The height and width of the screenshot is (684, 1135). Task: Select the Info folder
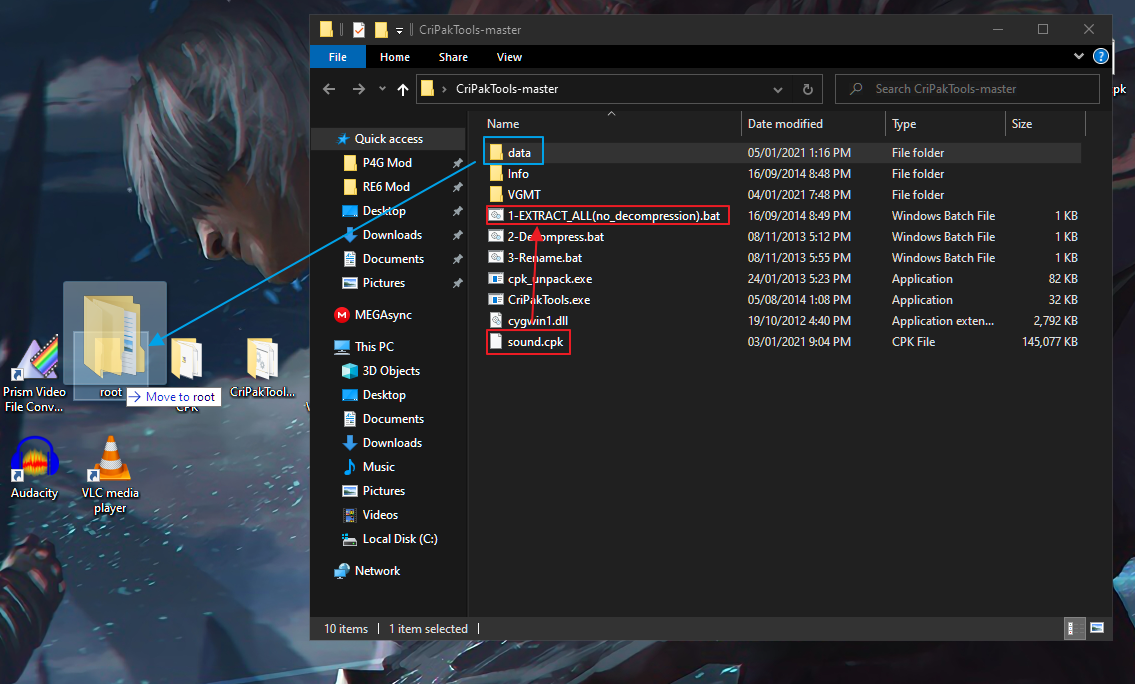tap(518, 174)
